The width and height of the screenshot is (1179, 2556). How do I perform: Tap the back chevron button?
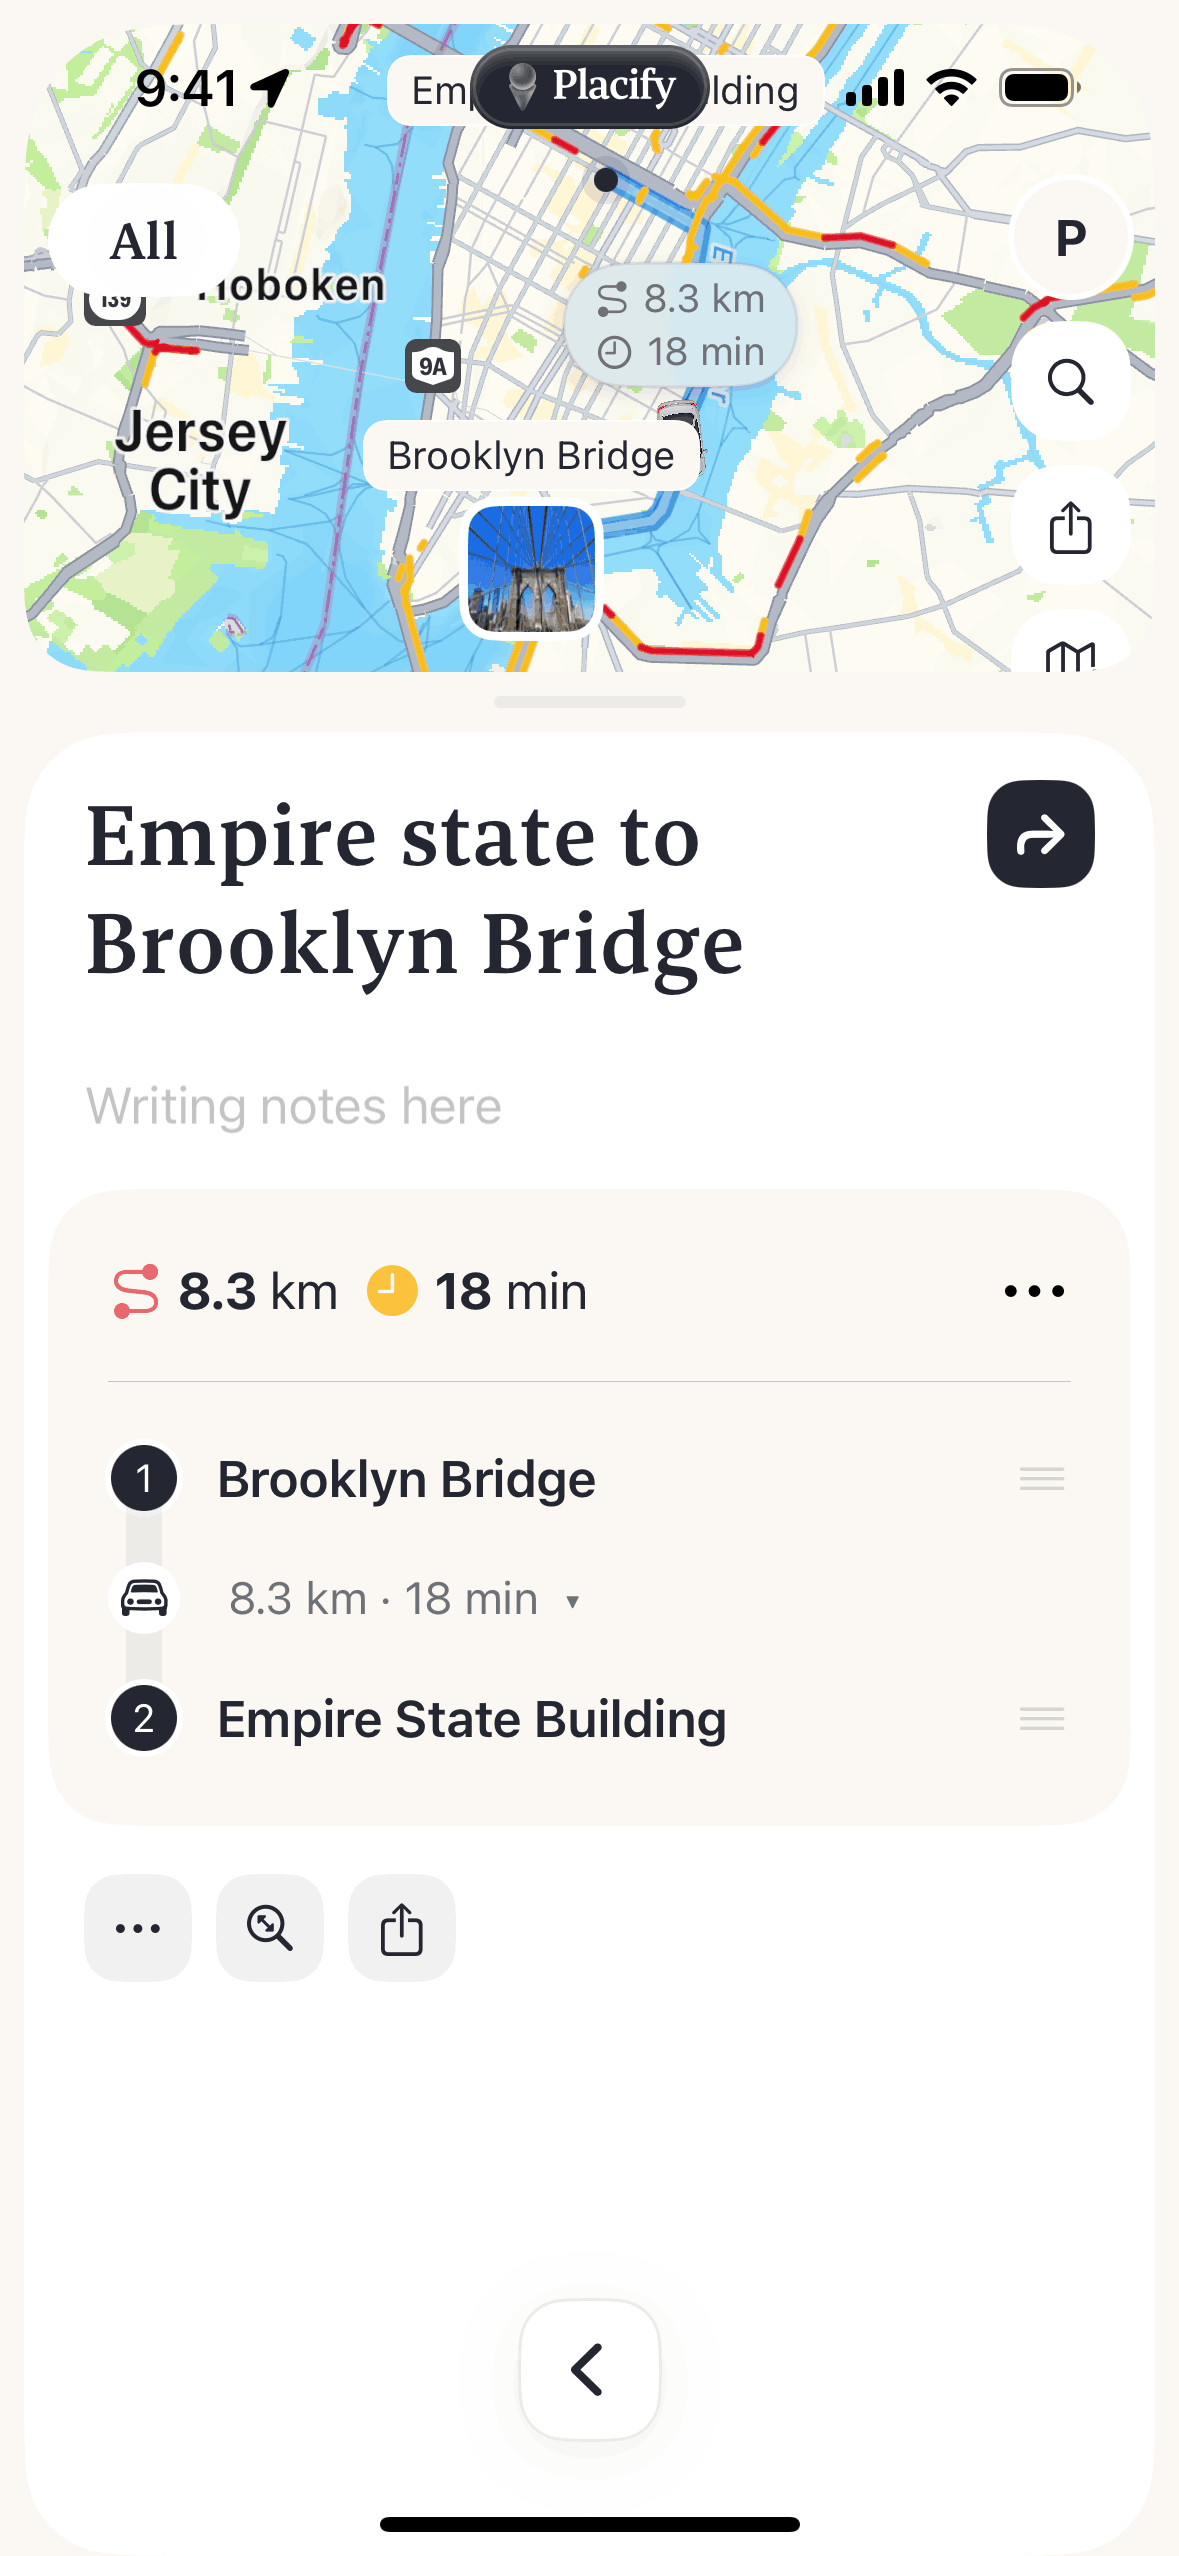click(x=589, y=2369)
